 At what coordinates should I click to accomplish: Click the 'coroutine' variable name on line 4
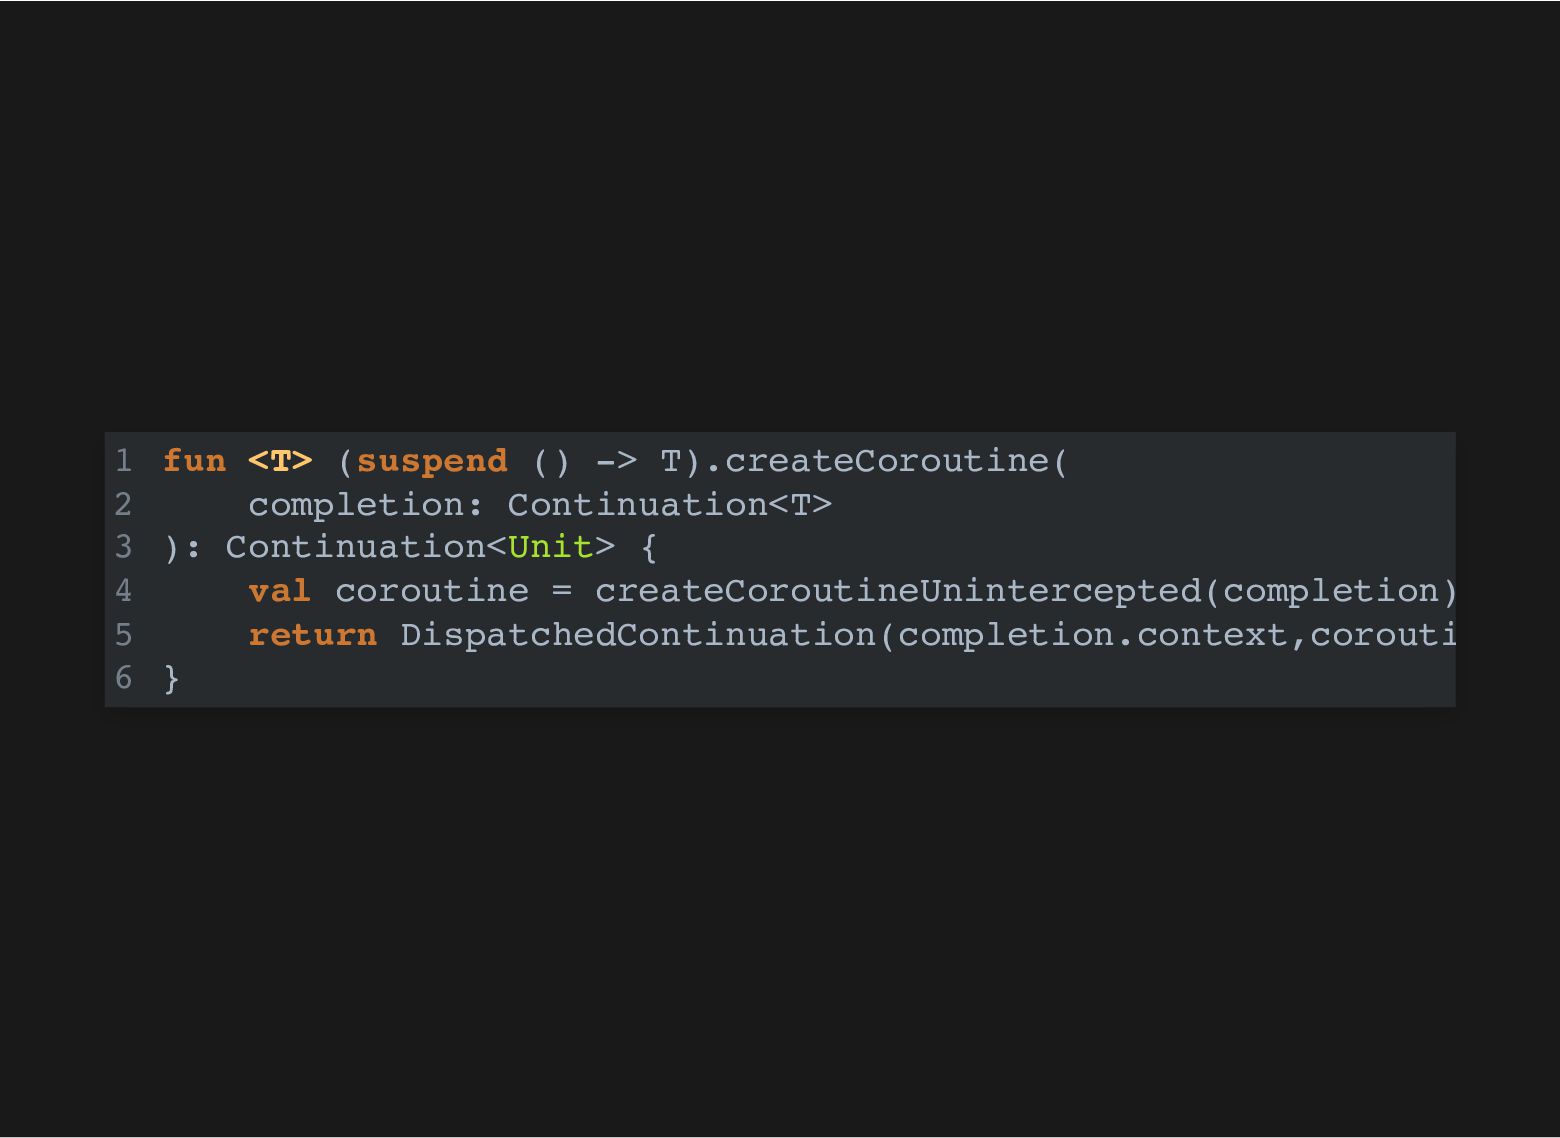[x=432, y=591]
